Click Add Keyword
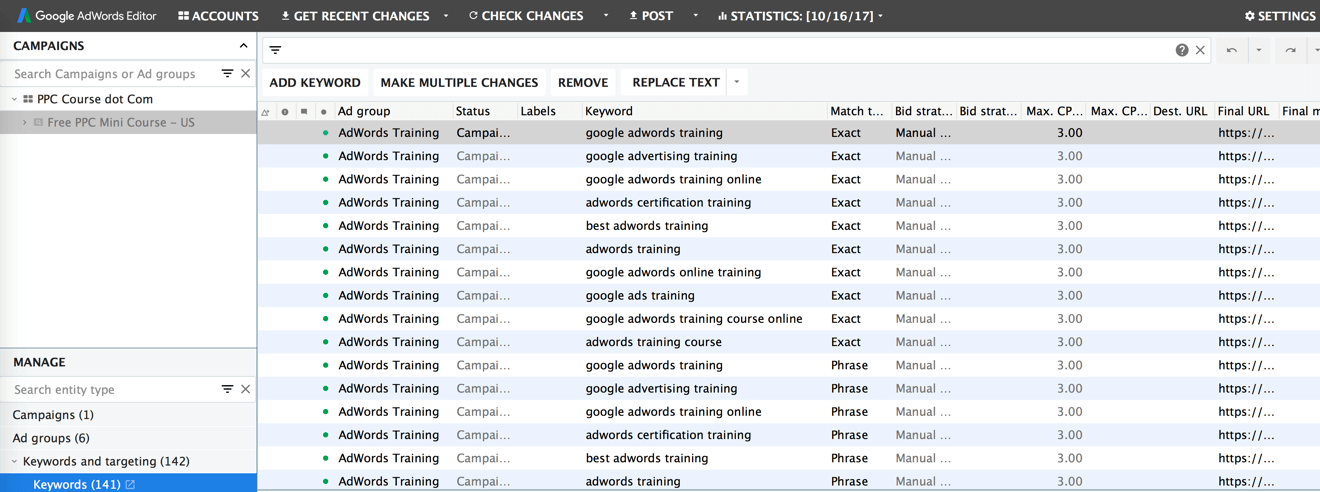The height and width of the screenshot is (492, 1320). (x=315, y=82)
